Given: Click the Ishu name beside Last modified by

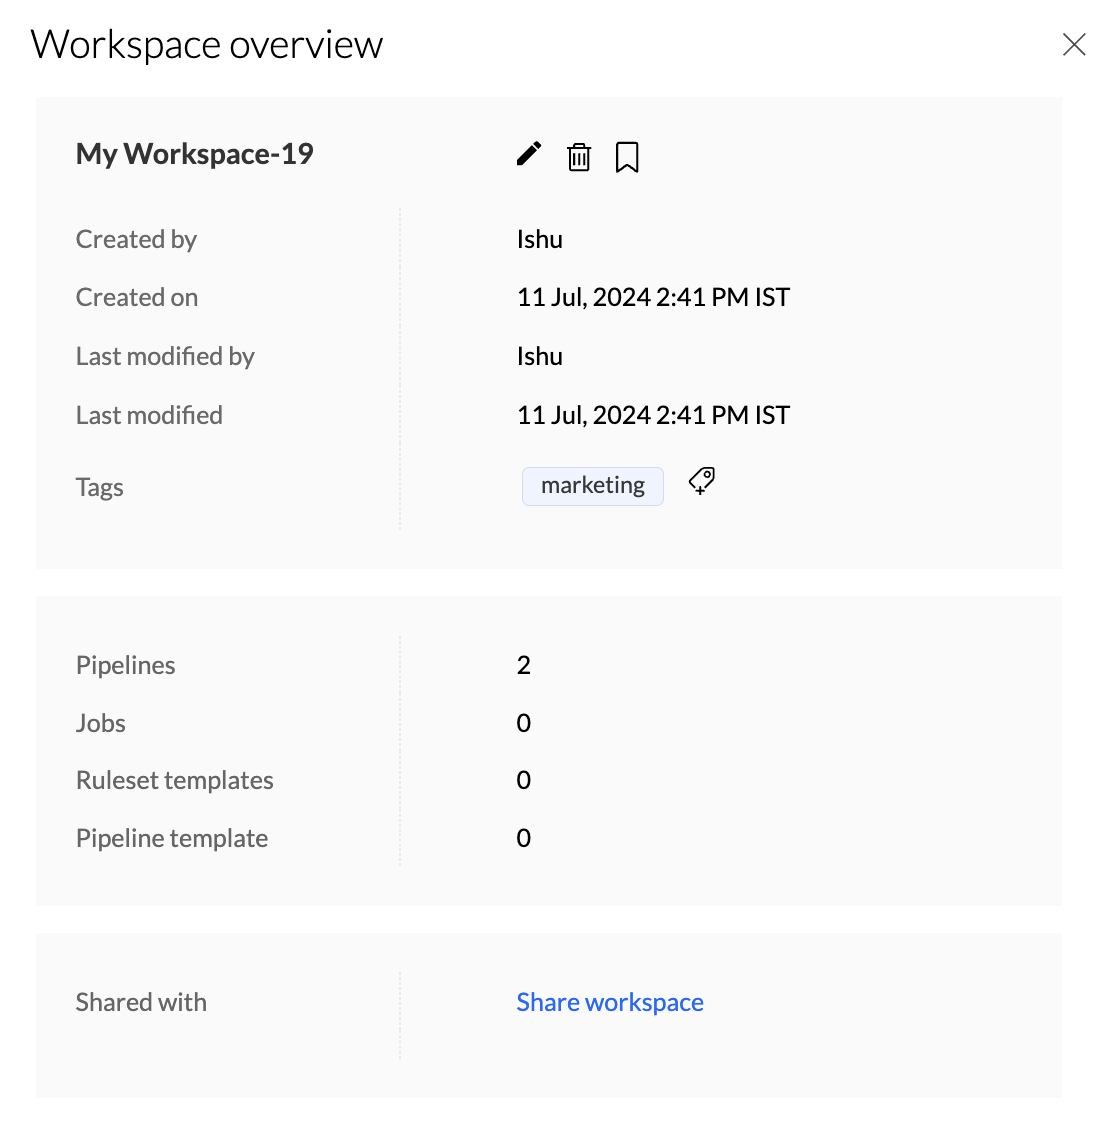Looking at the screenshot, I should tap(540, 356).
